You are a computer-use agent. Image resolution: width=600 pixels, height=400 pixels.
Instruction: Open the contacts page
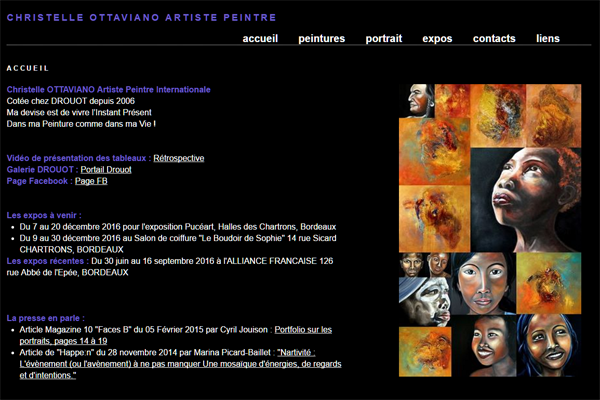tap(494, 38)
